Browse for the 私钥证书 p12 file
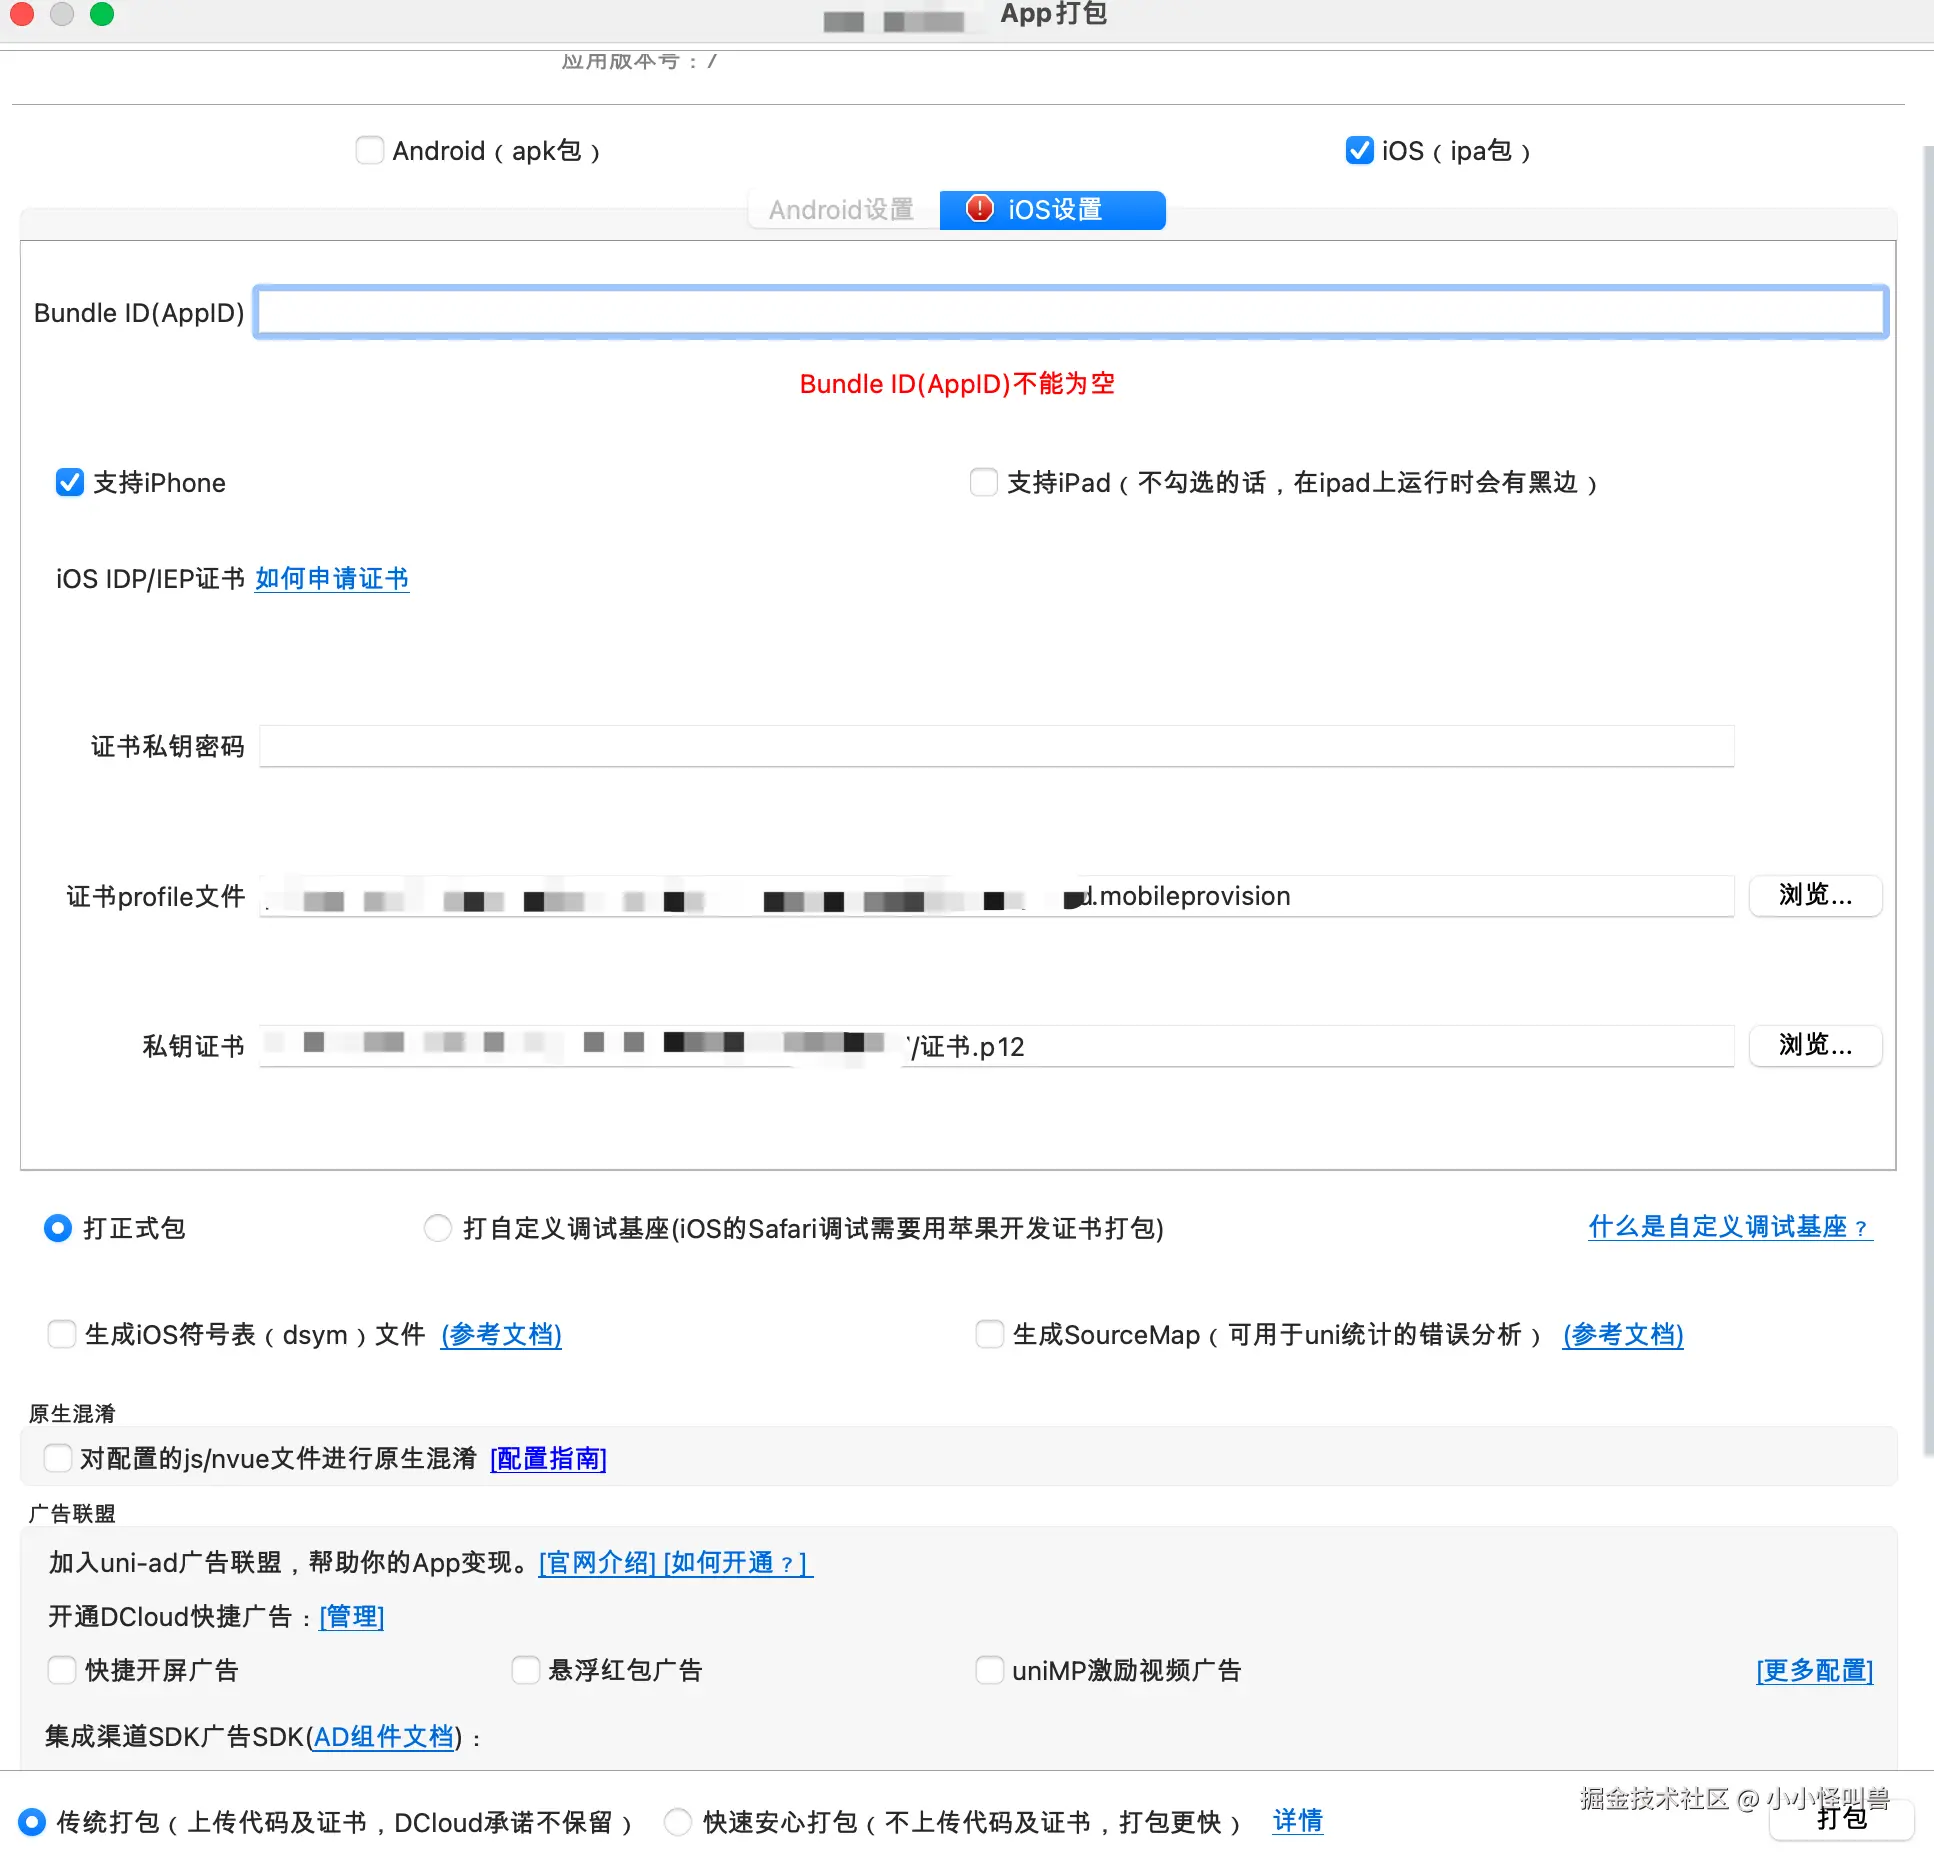This screenshot has width=1934, height=1856. [1814, 1046]
